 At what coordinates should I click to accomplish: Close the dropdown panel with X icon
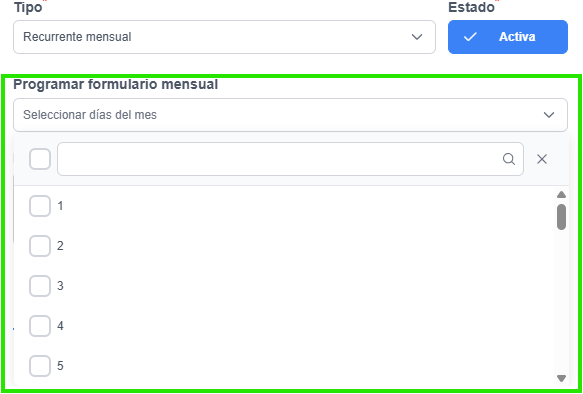point(542,159)
